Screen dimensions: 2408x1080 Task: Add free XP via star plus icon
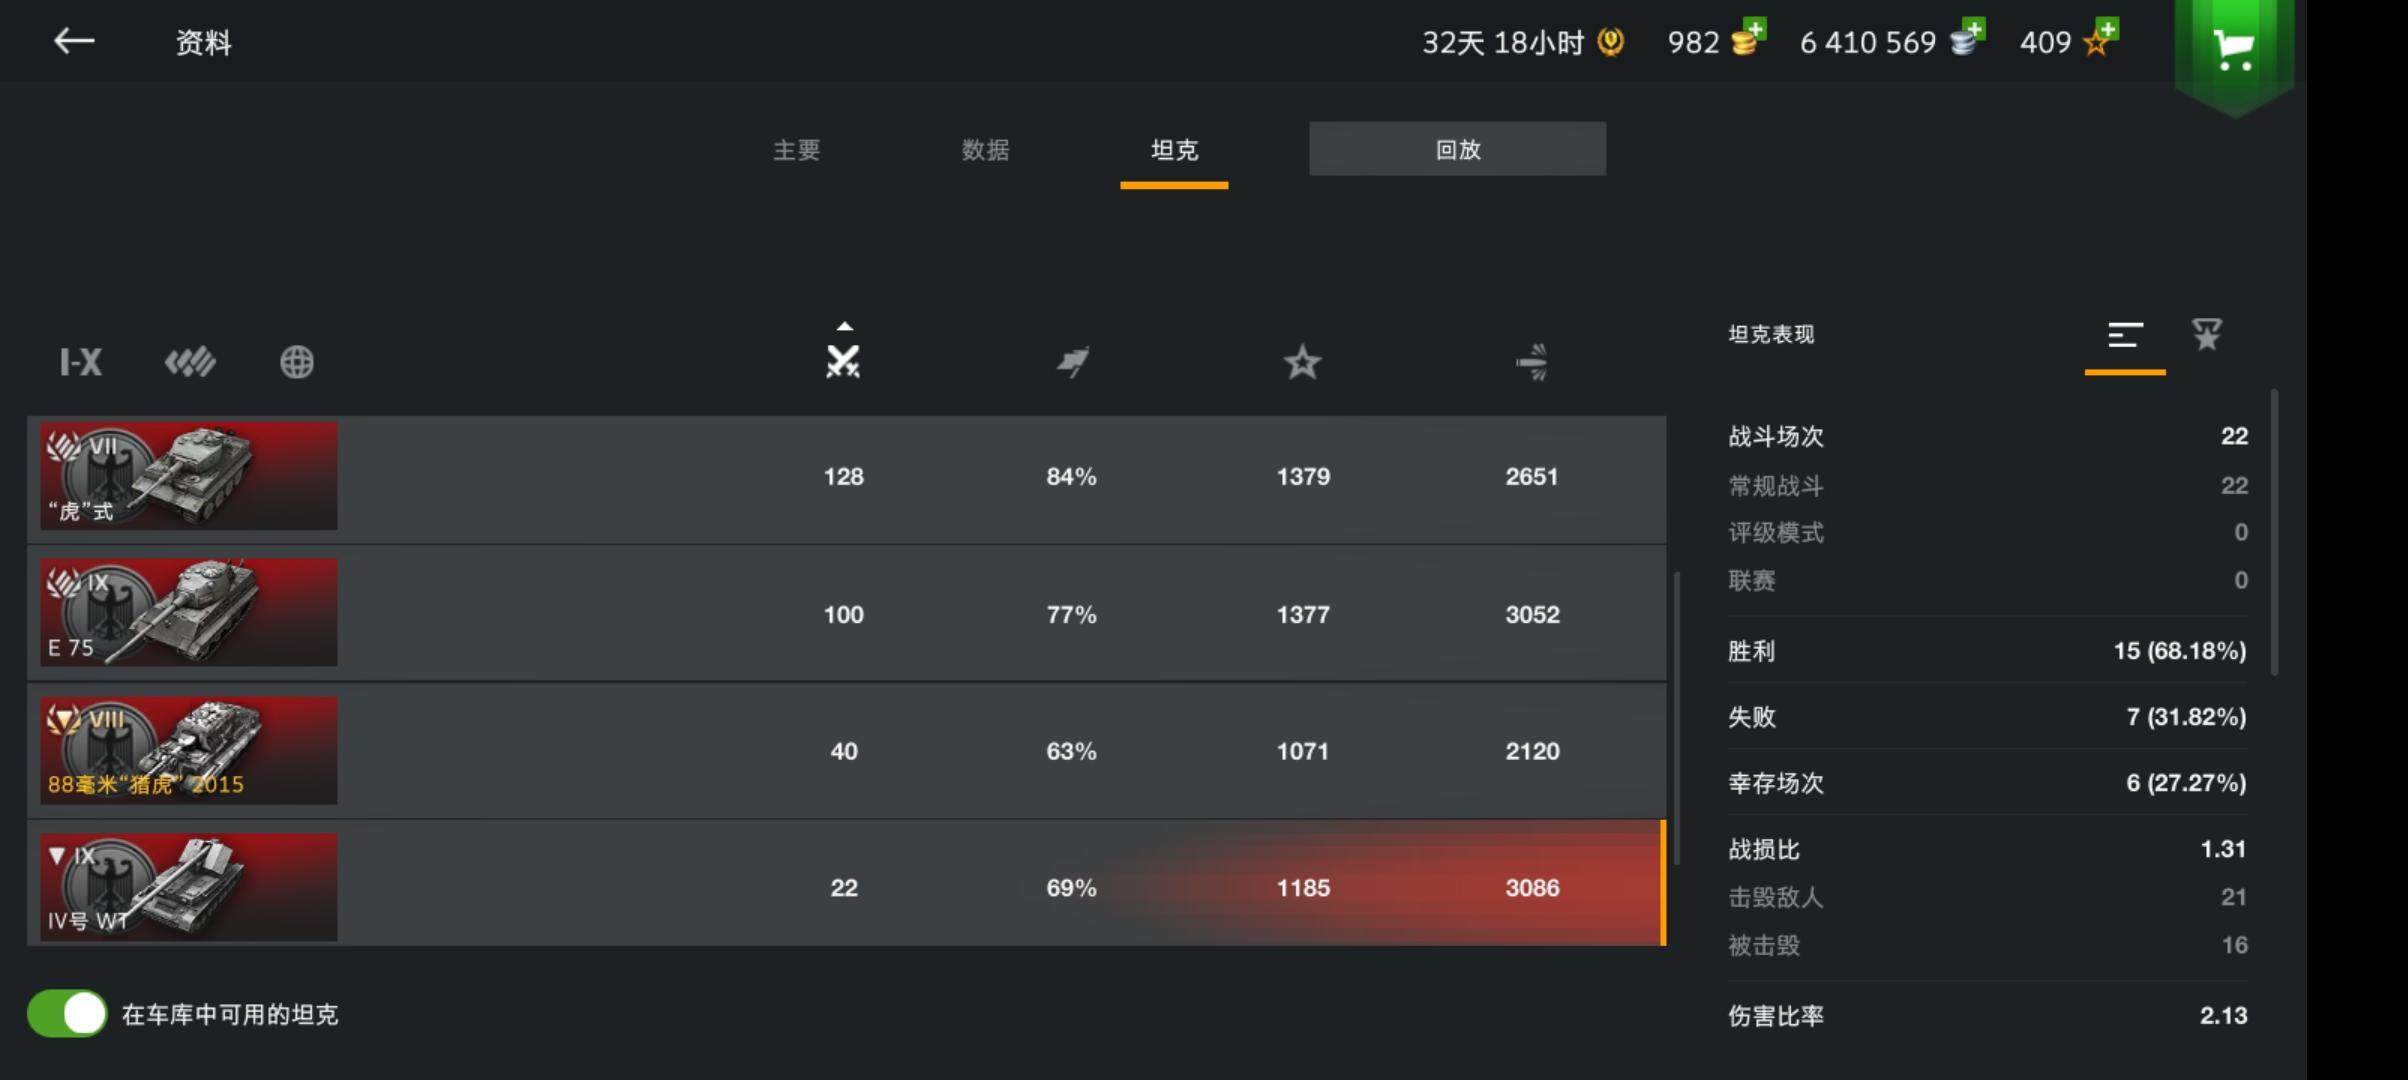[2100, 38]
